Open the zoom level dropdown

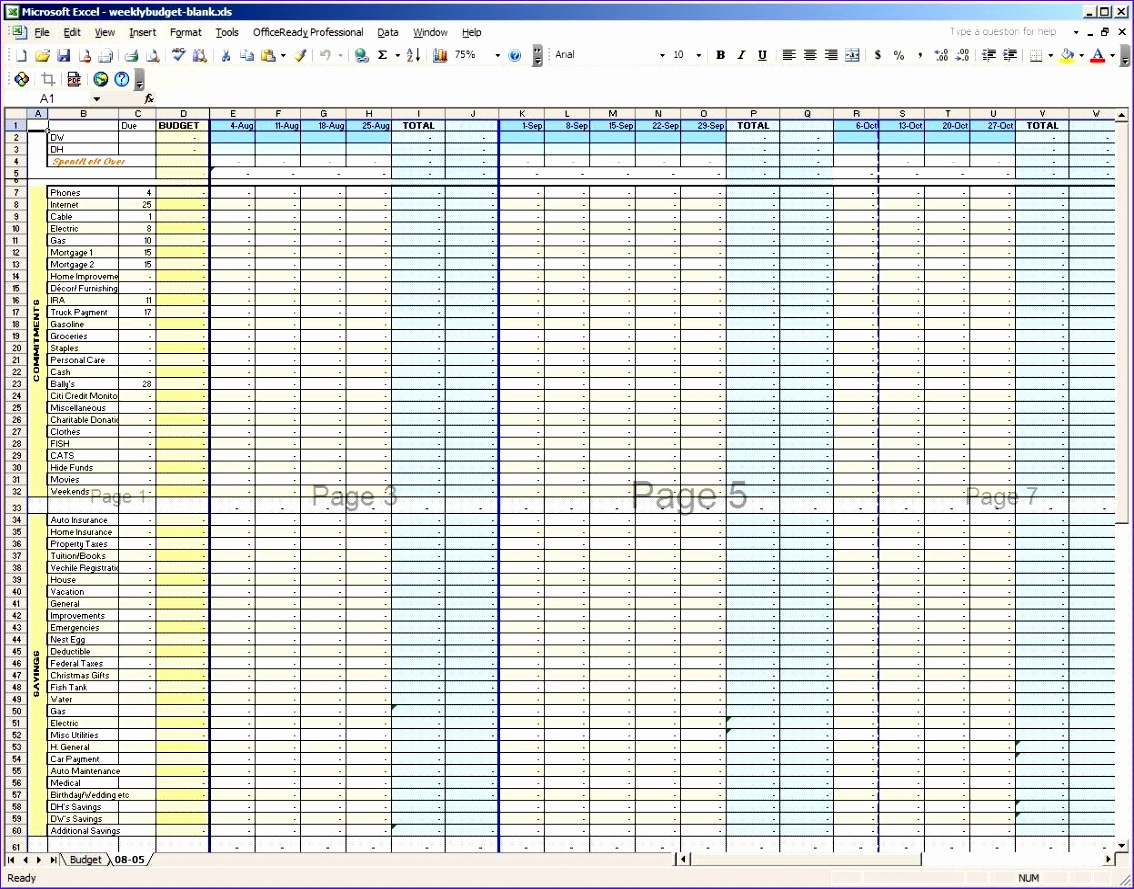pos(498,55)
